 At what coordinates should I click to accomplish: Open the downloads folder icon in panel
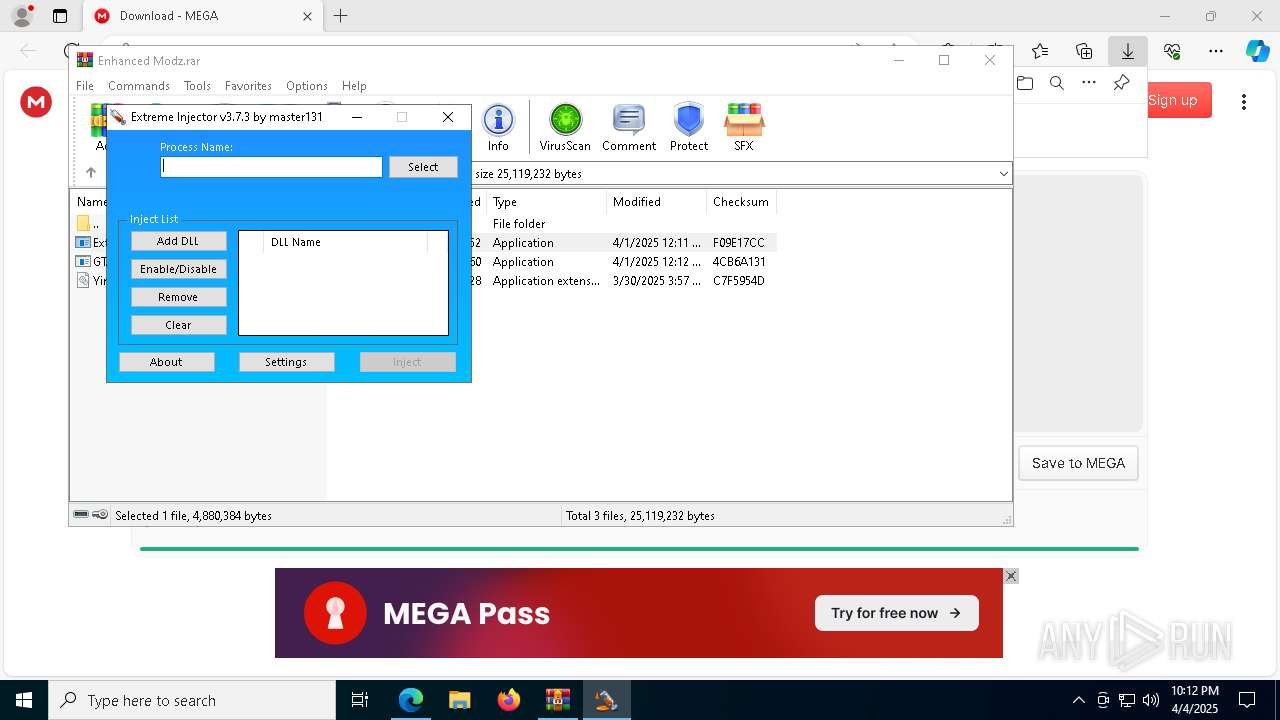pyautogui.click(x=1024, y=83)
